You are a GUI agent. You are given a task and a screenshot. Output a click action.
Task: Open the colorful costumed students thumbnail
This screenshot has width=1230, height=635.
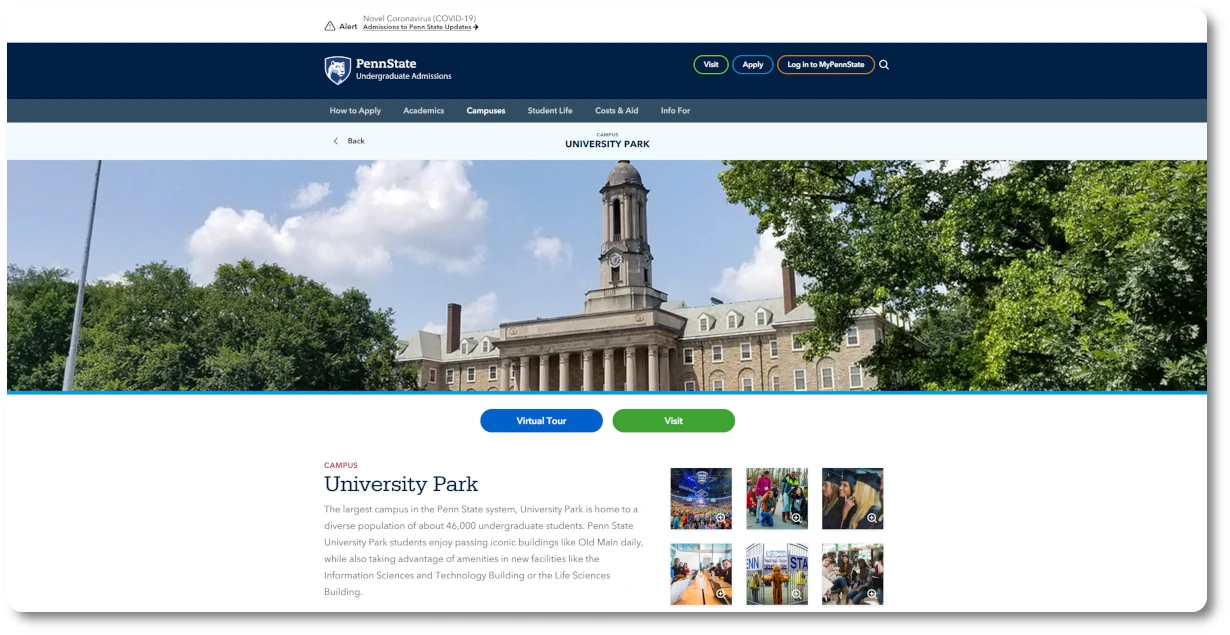point(777,499)
